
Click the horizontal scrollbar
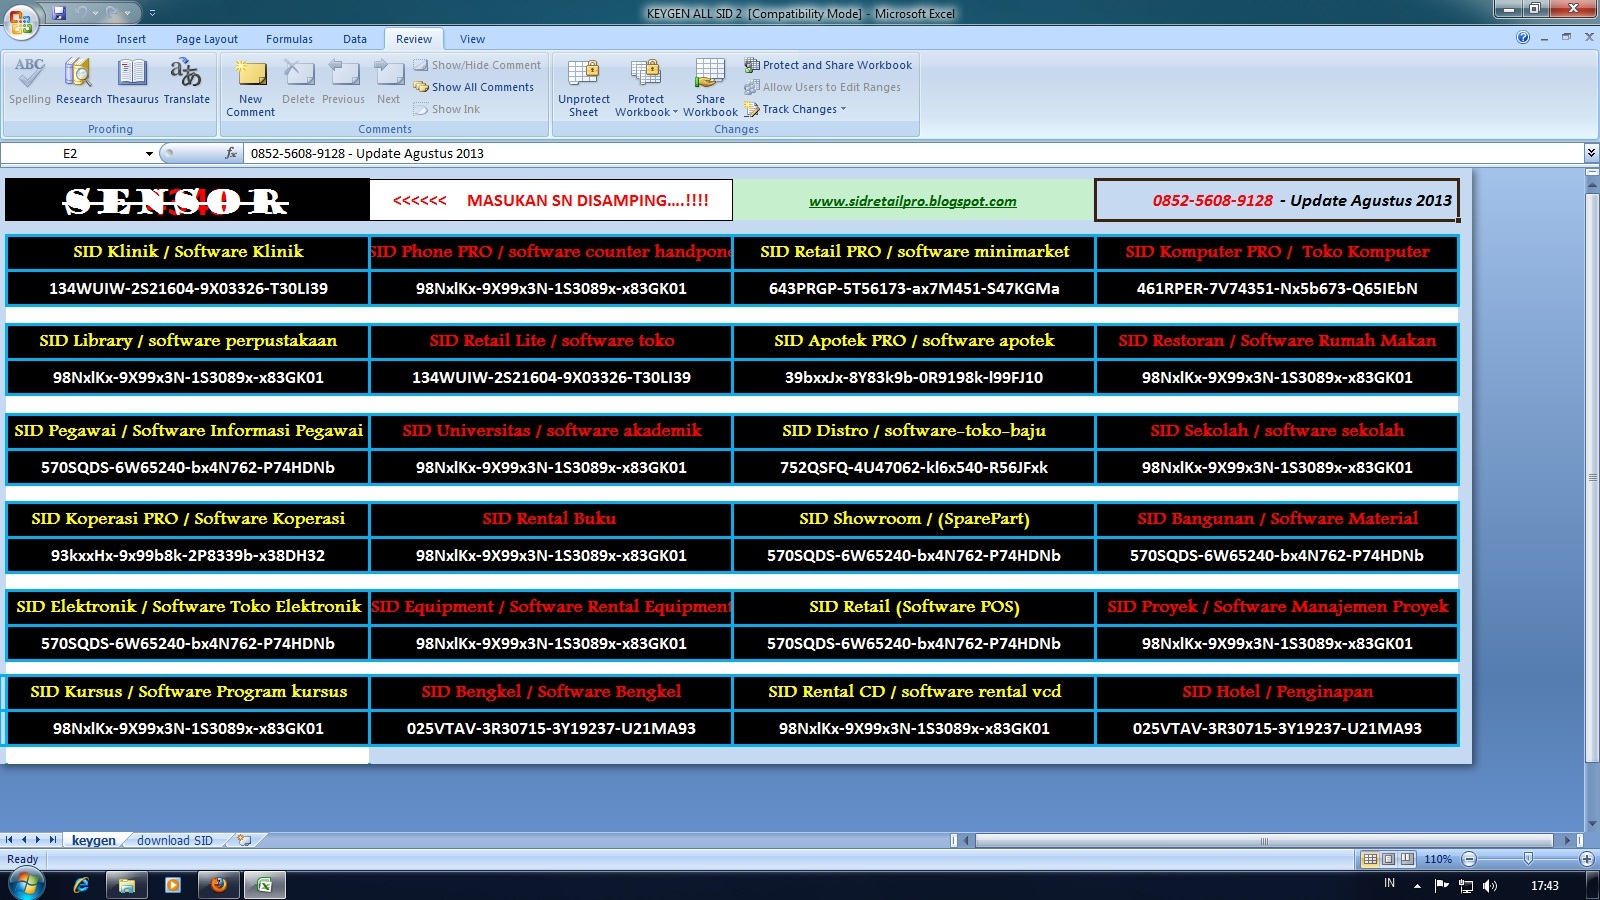(1264, 840)
